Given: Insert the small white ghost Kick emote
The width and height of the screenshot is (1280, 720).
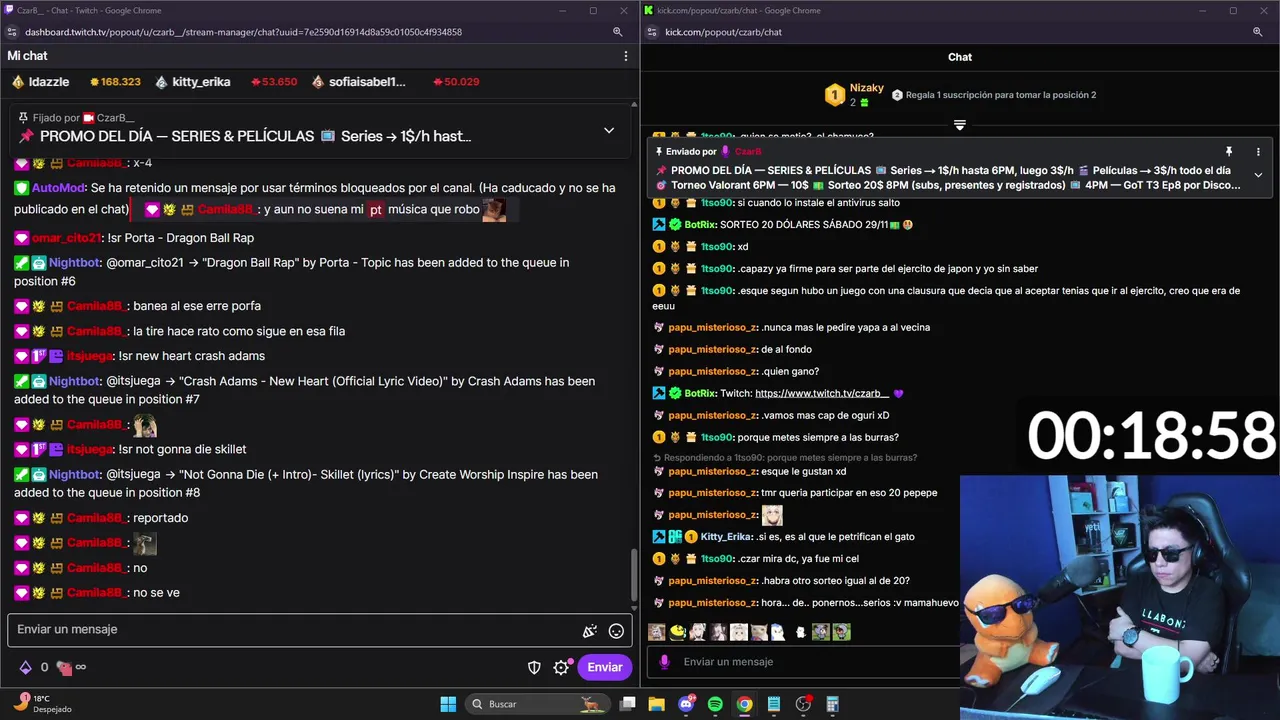Looking at the screenshot, I should (x=800, y=632).
